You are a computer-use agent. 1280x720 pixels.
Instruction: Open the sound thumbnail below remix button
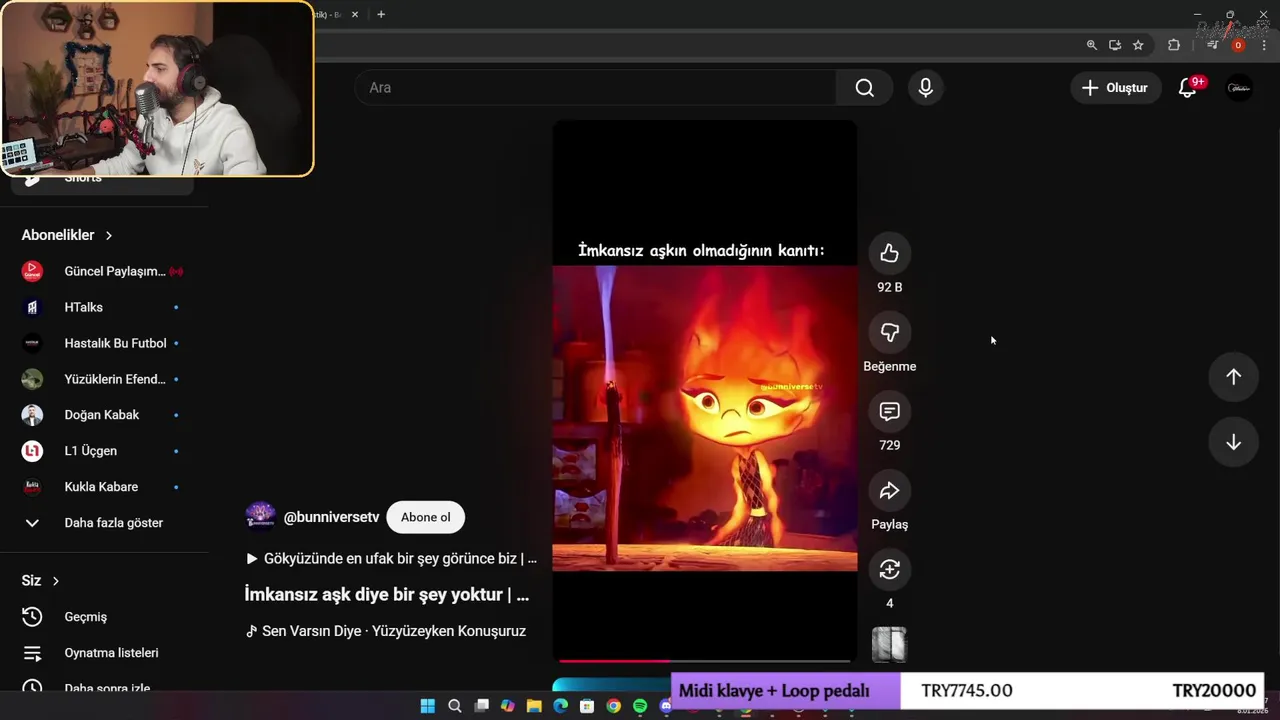coord(889,645)
